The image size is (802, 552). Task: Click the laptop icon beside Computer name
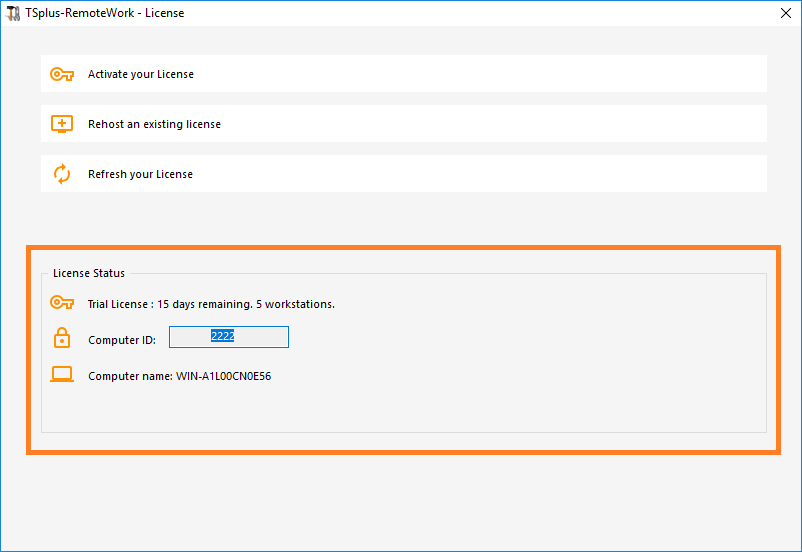coord(62,376)
